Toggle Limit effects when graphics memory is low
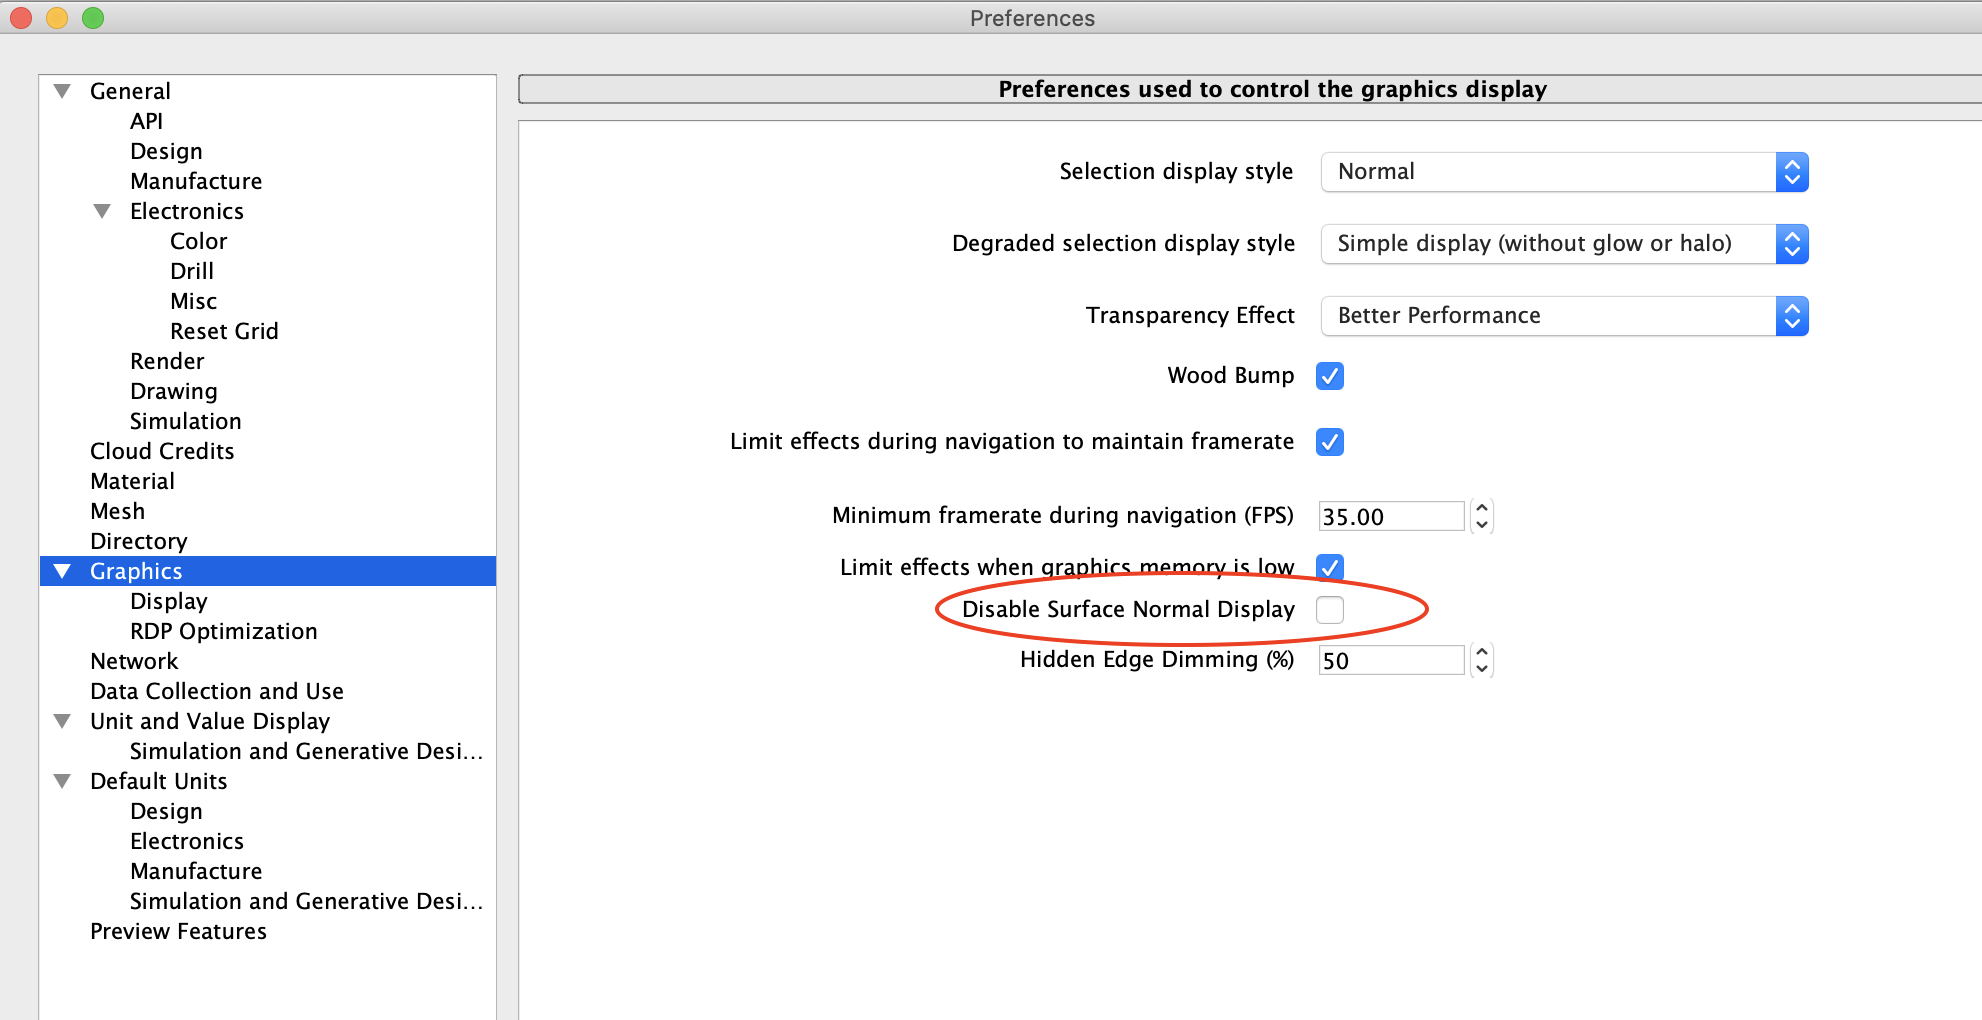 1330,568
